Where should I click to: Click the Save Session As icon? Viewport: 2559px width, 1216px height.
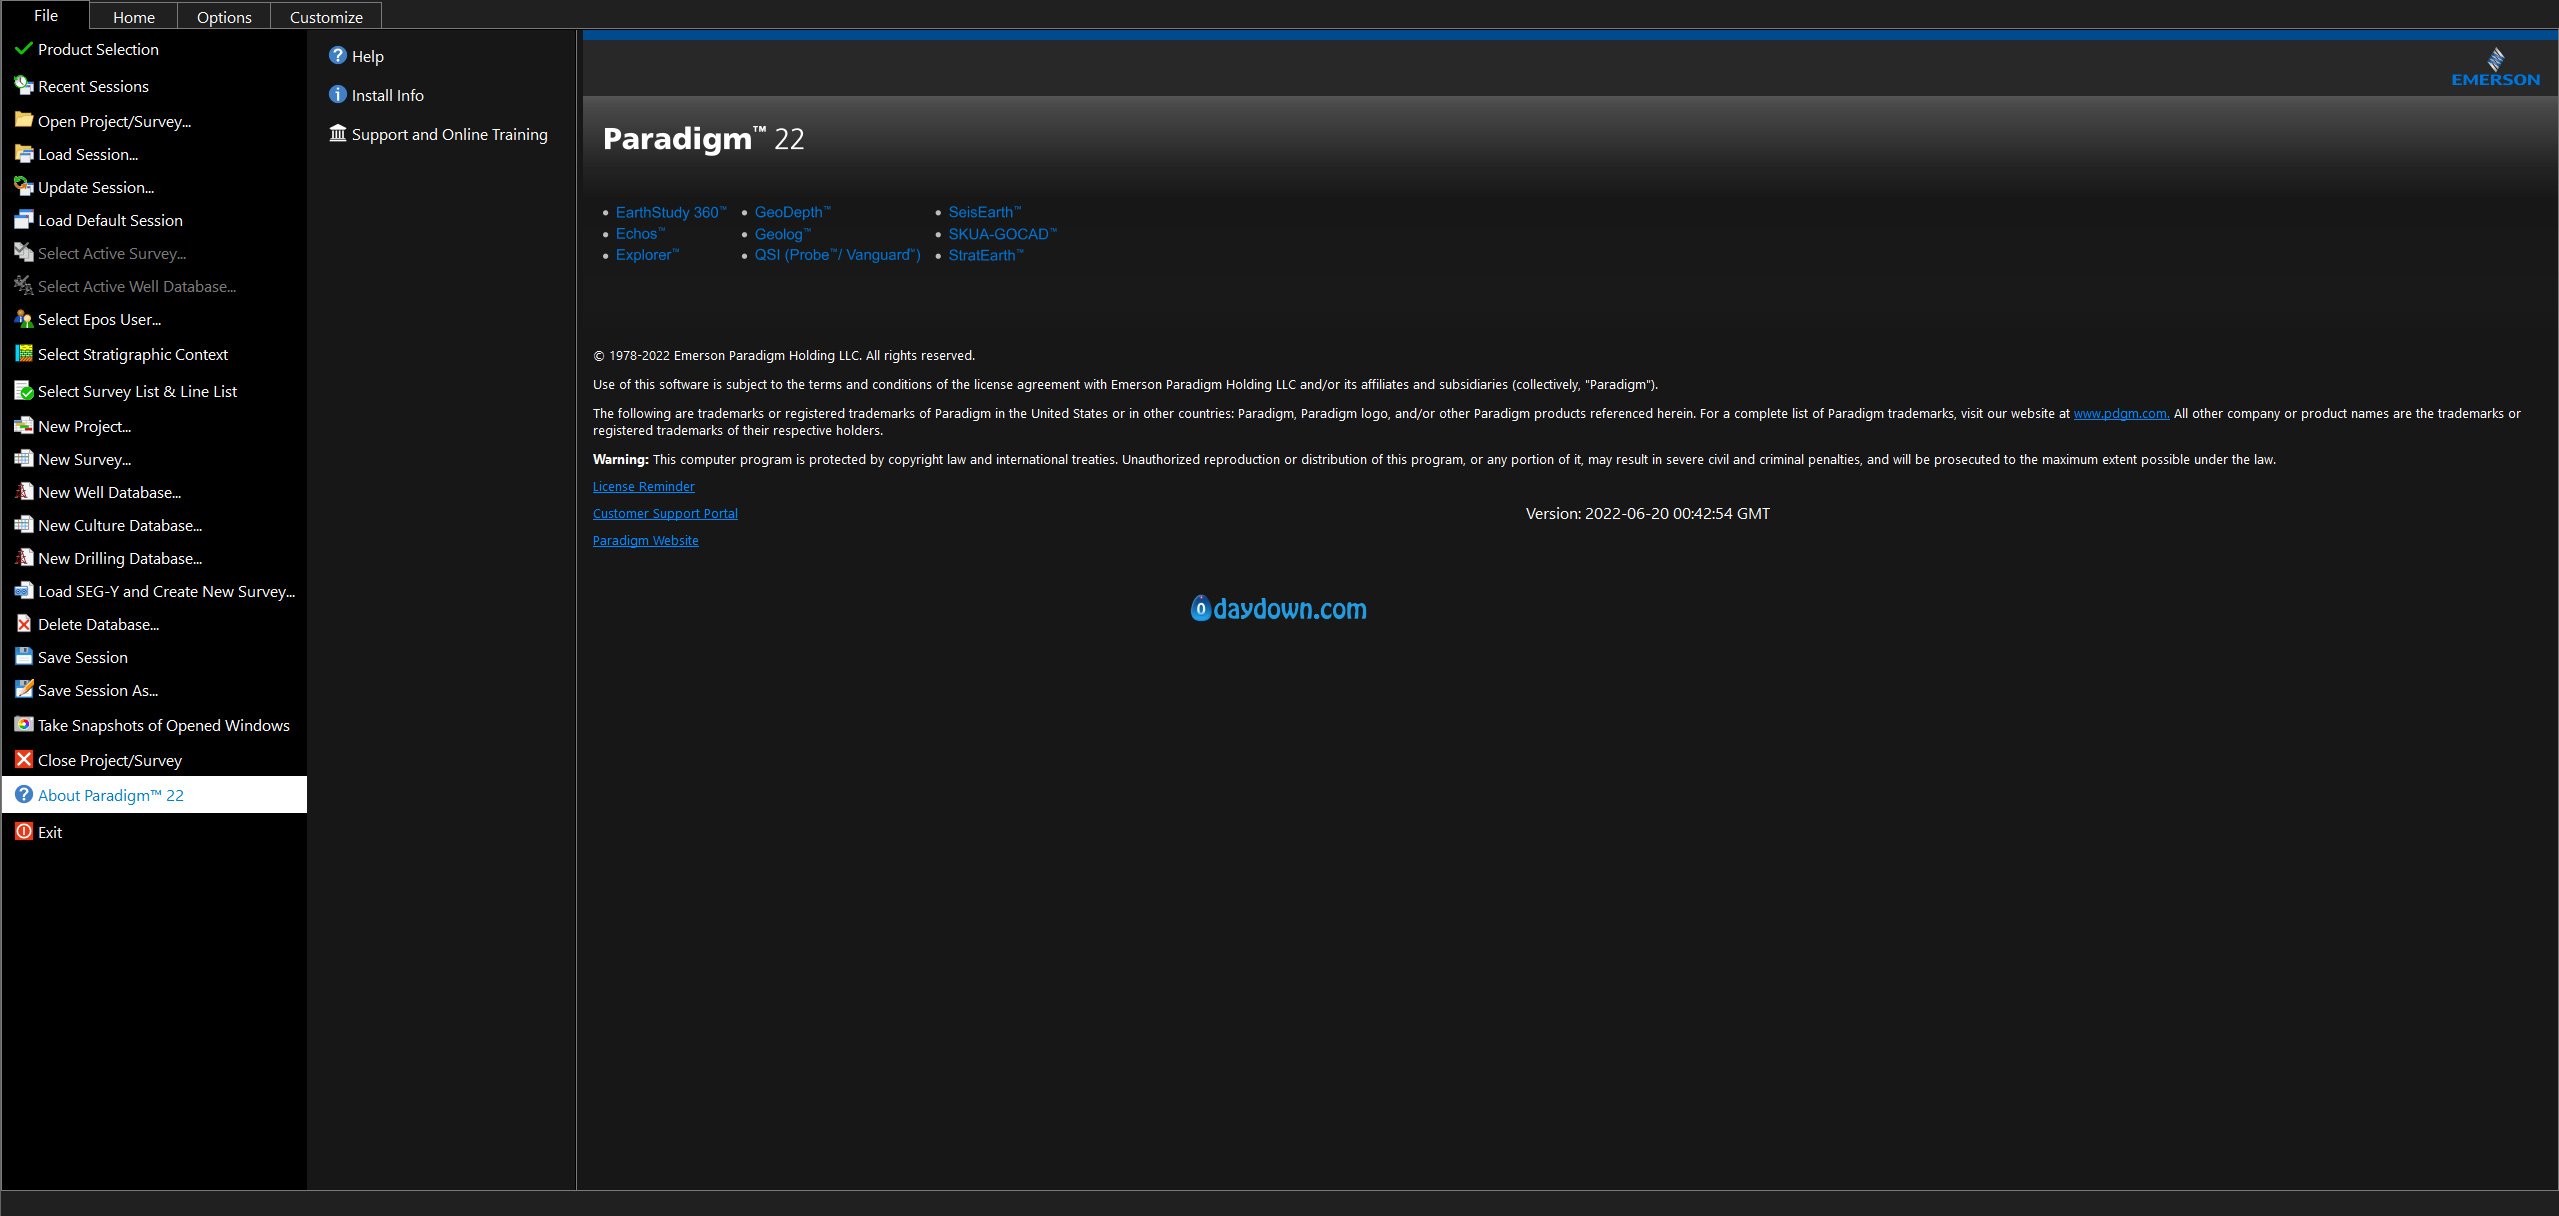(x=24, y=690)
